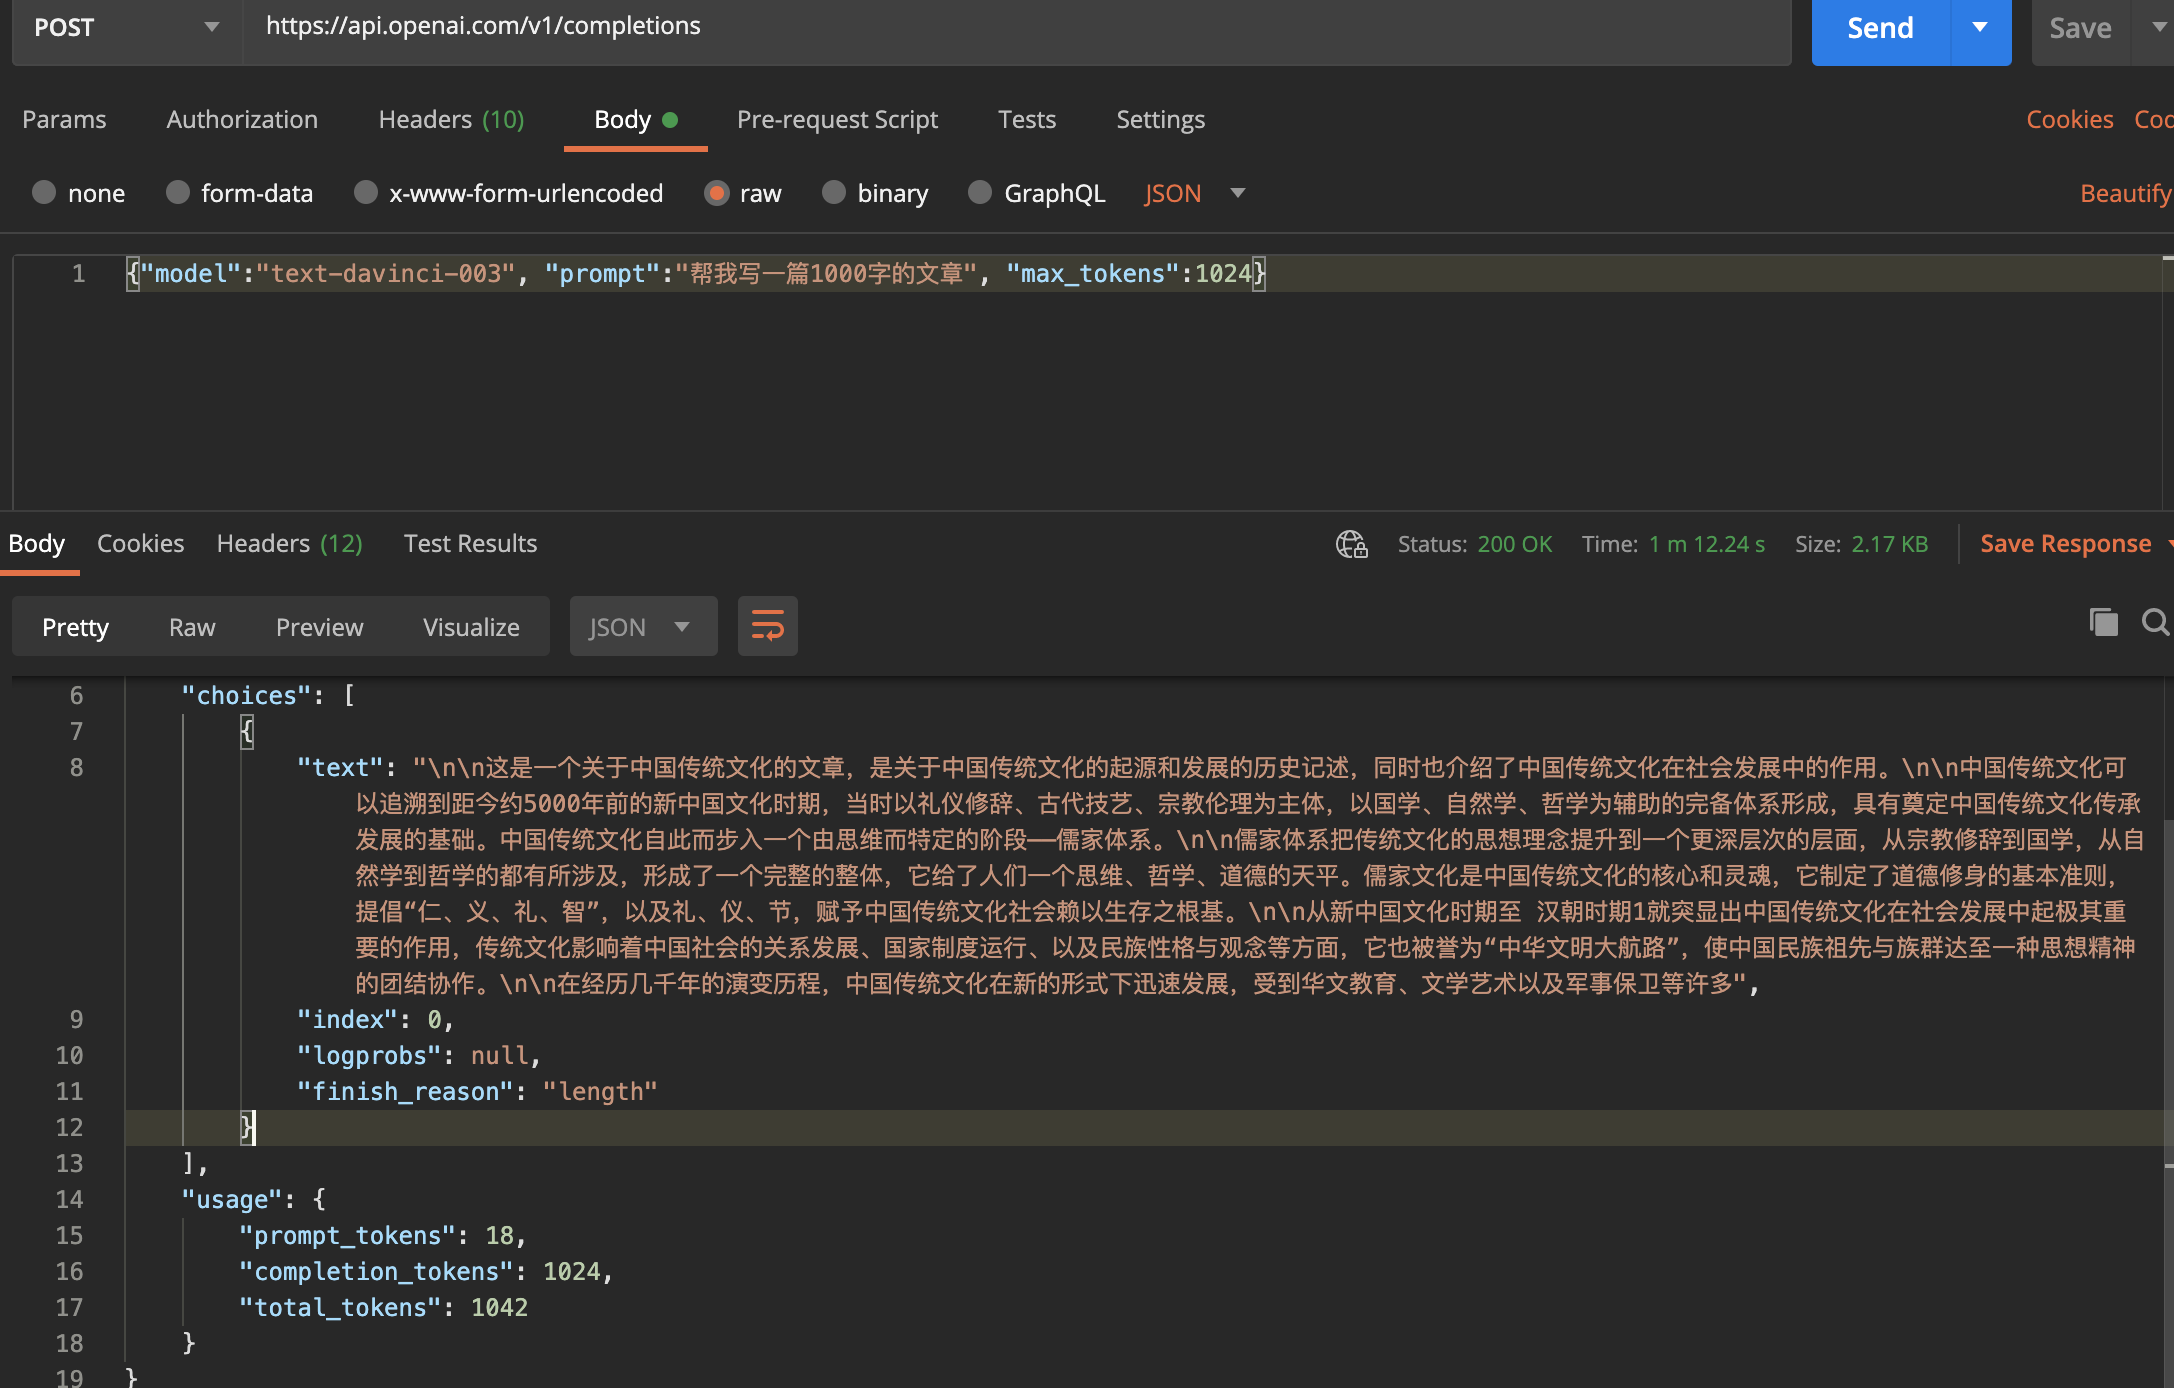Beautify the request JSON body
The height and width of the screenshot is (1388, 2174).
[2124, 192]
